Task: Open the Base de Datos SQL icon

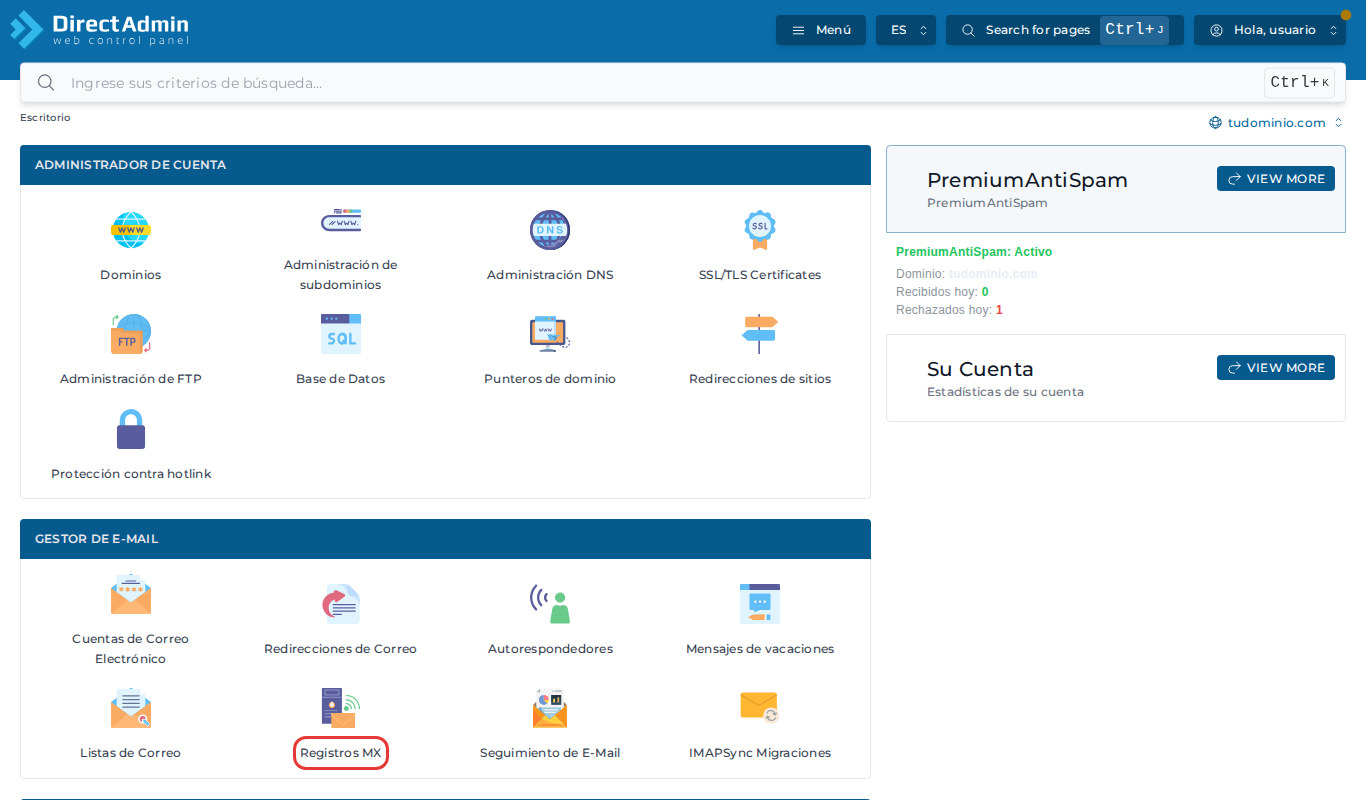Action: click(x=340, y=334)
